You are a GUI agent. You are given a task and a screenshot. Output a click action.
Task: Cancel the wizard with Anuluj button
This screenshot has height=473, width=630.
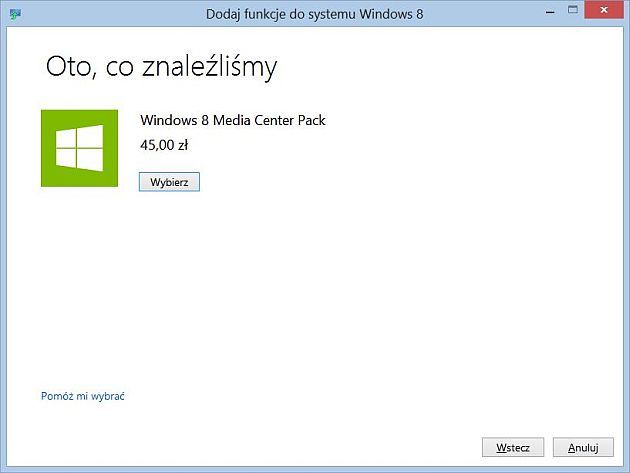[x=583, y=447]
